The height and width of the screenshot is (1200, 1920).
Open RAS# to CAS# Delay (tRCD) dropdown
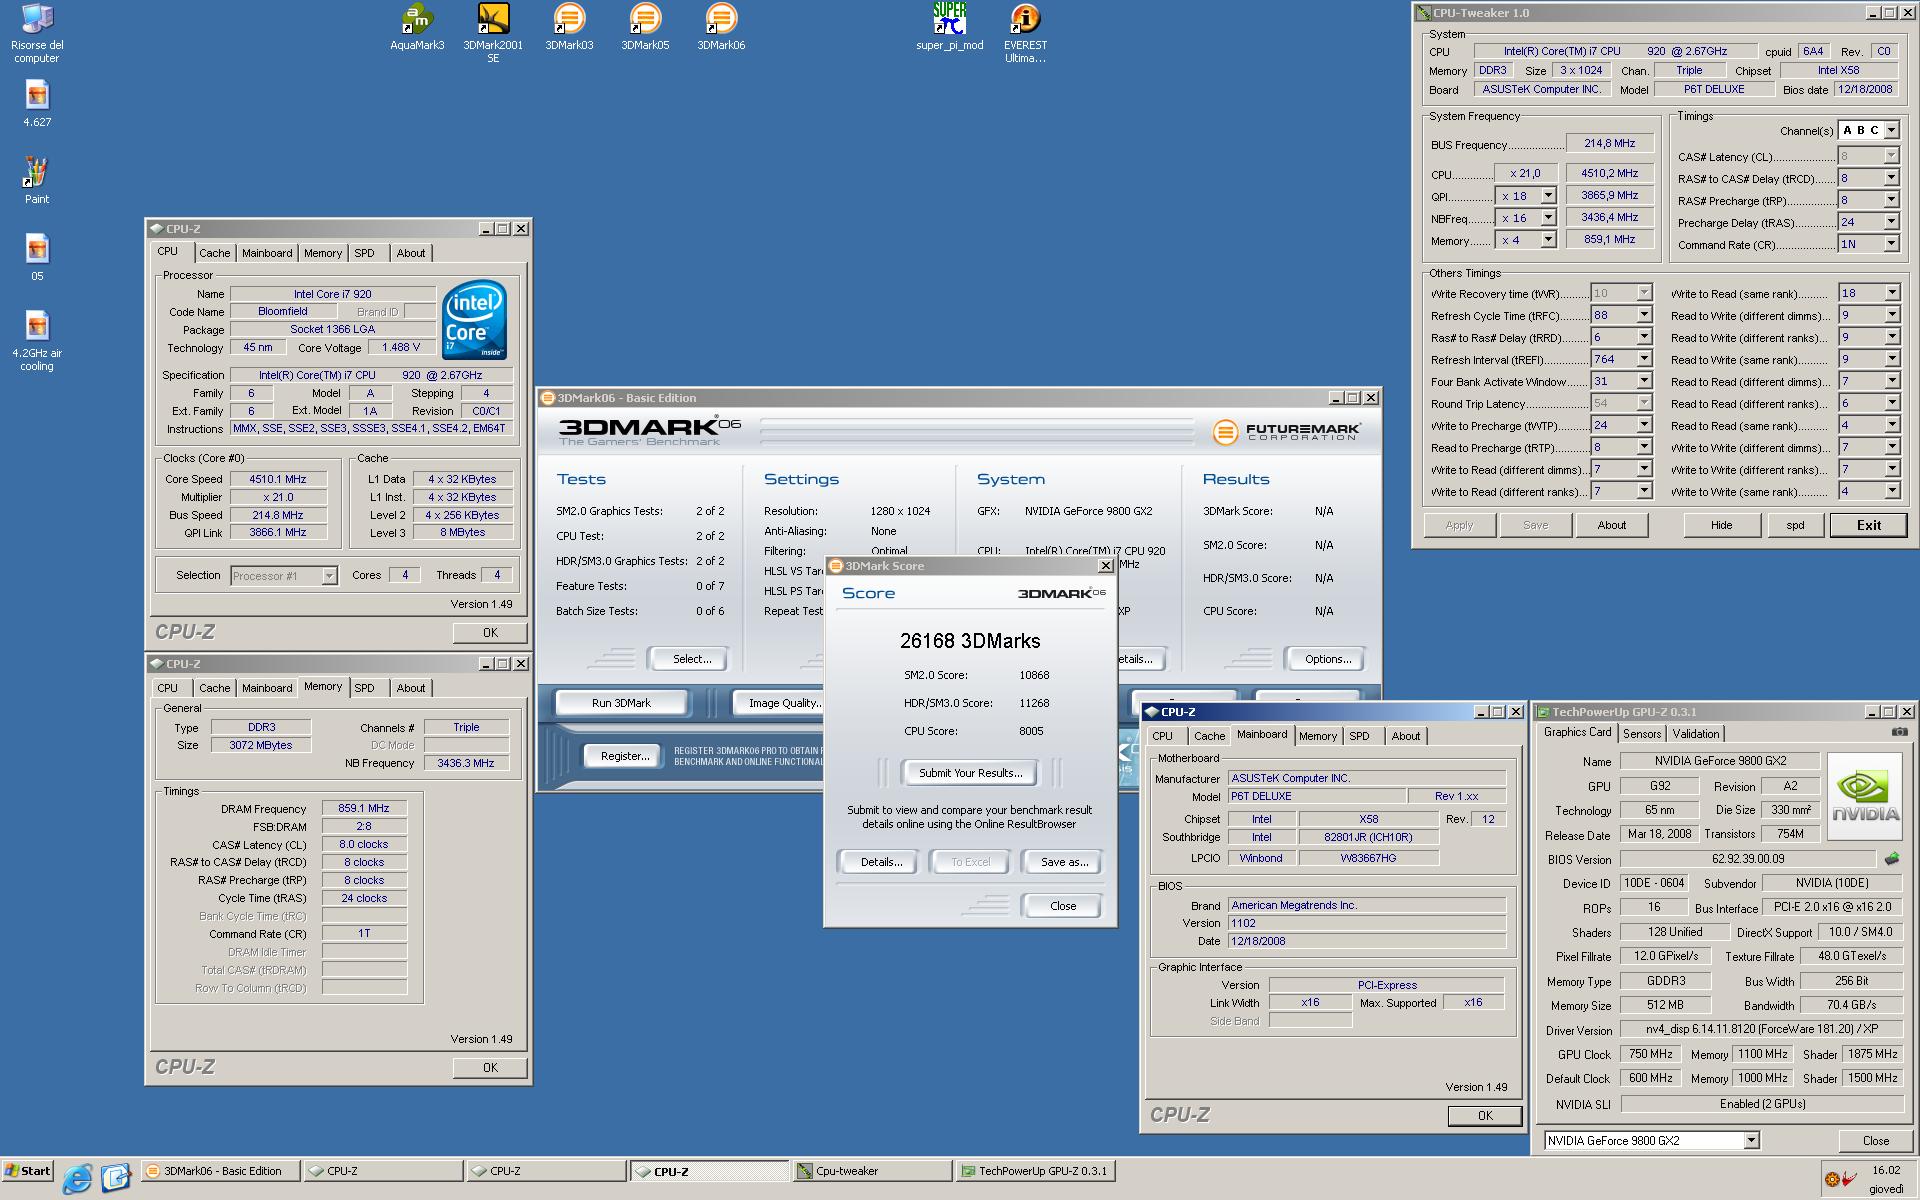(x=1891, y=178)
